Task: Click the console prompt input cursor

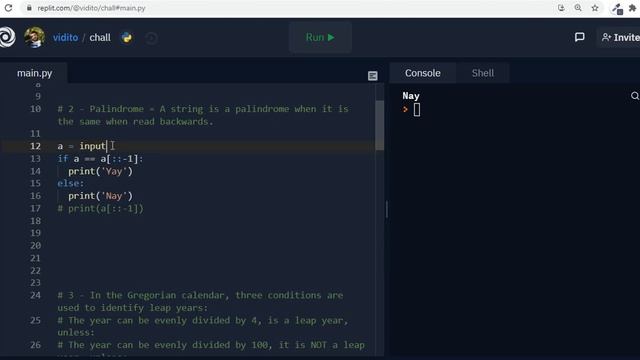Action: click(x=417, y=110)
